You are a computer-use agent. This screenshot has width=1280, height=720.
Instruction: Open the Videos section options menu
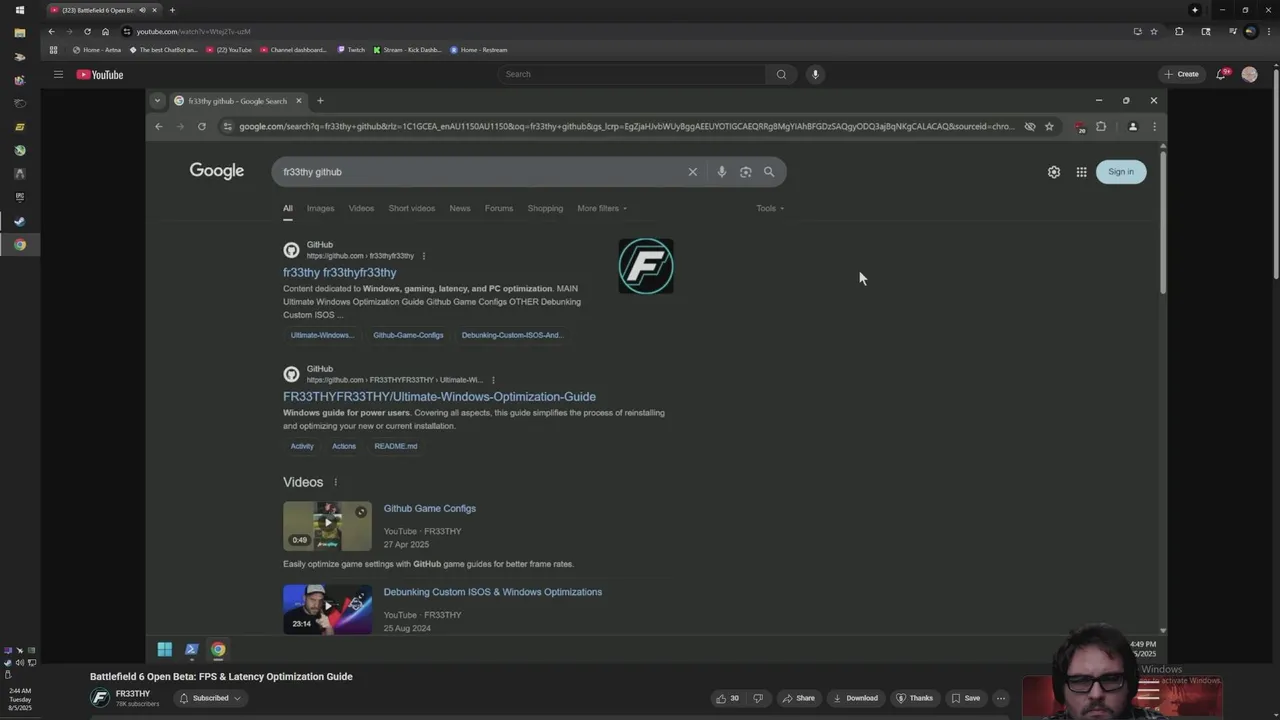[x=335, y=482]
